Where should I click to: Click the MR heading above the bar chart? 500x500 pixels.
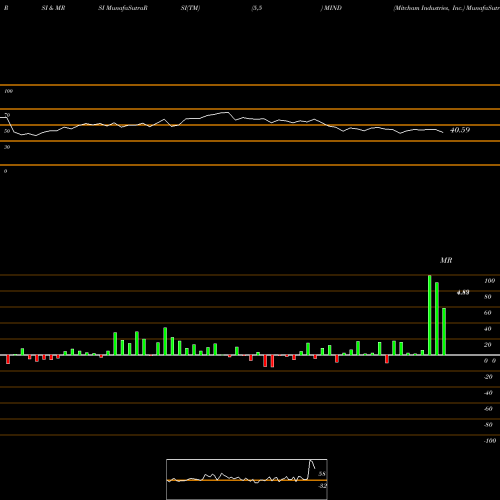coord(446,260)
